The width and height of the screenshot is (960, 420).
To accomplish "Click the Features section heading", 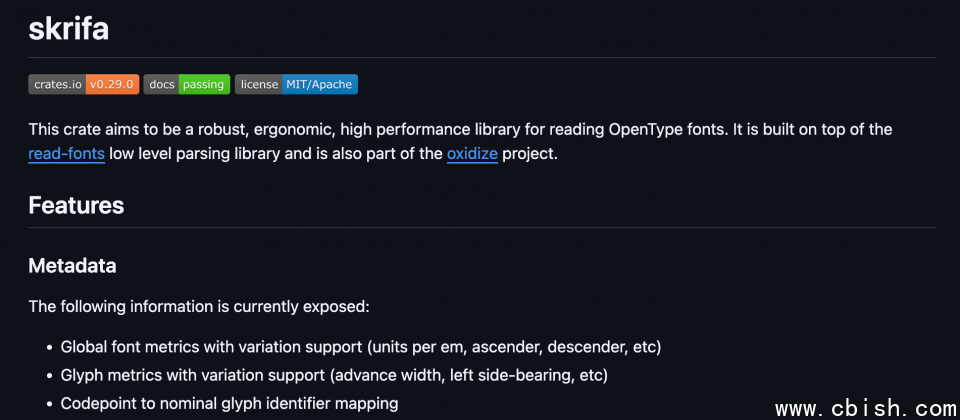I will click(x=76, y=205).
